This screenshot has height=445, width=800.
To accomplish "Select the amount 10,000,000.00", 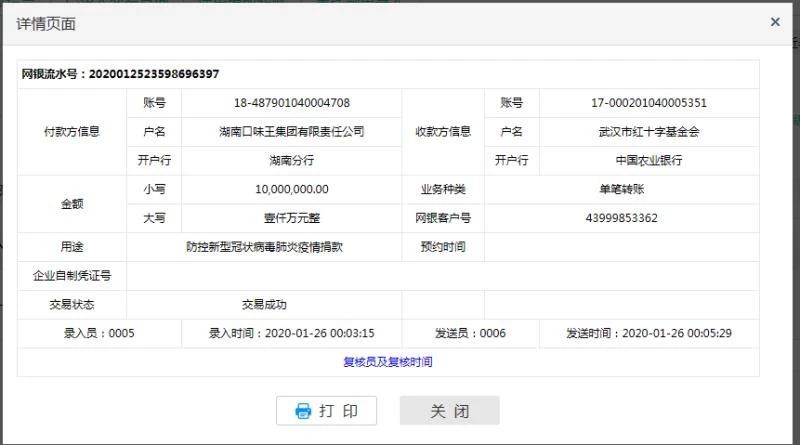I will 291,189.
